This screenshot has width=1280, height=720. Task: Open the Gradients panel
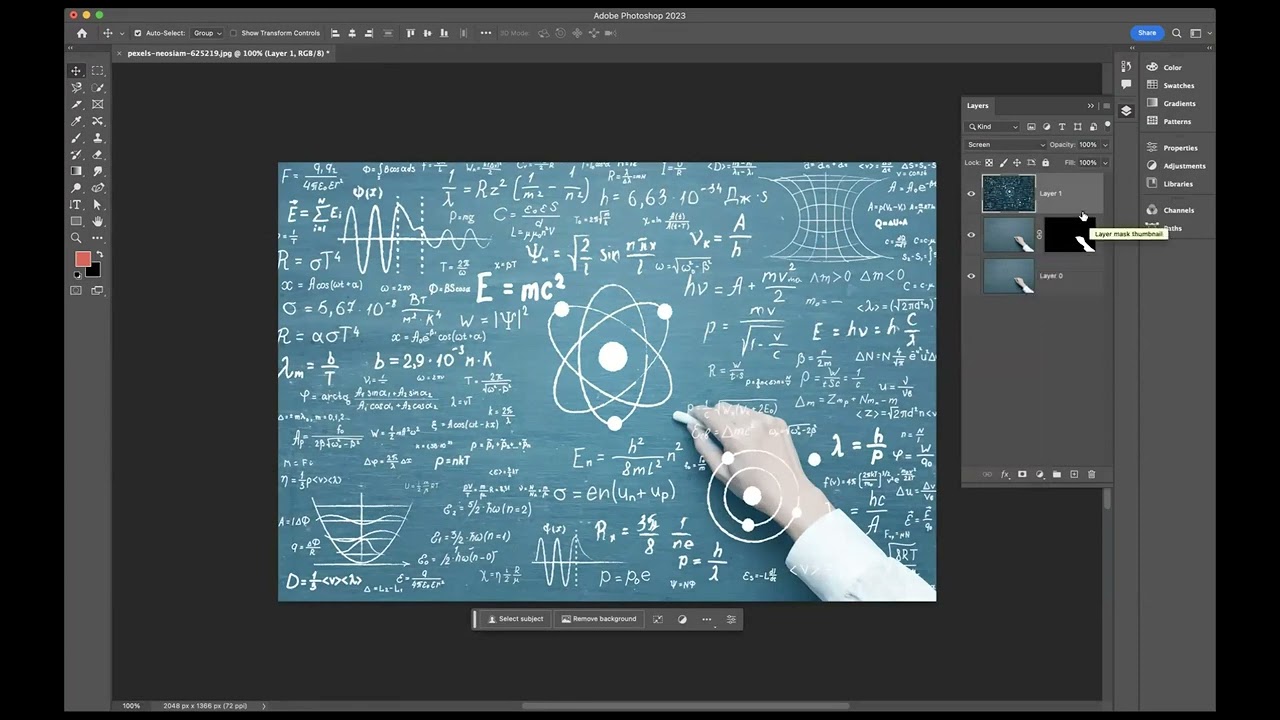tap(1170, 104)
